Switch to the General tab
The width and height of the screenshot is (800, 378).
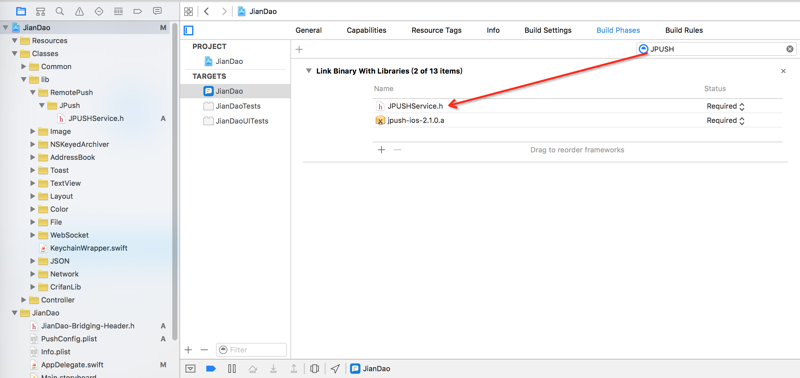tap(308, 30)
